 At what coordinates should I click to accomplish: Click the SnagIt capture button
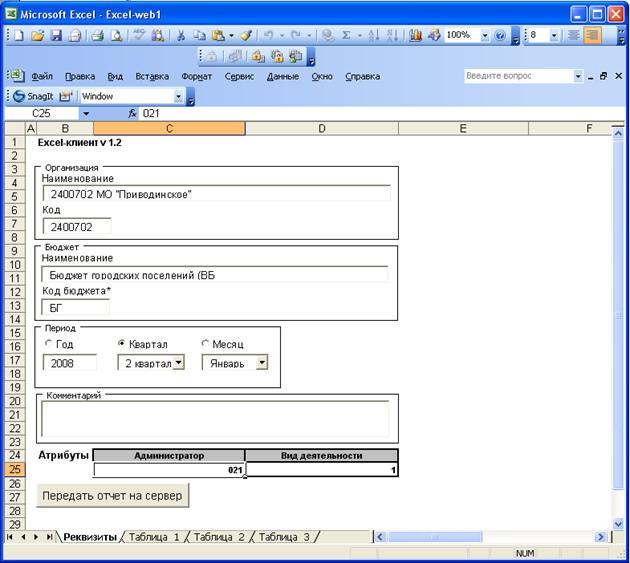click(x=32, y=96)
